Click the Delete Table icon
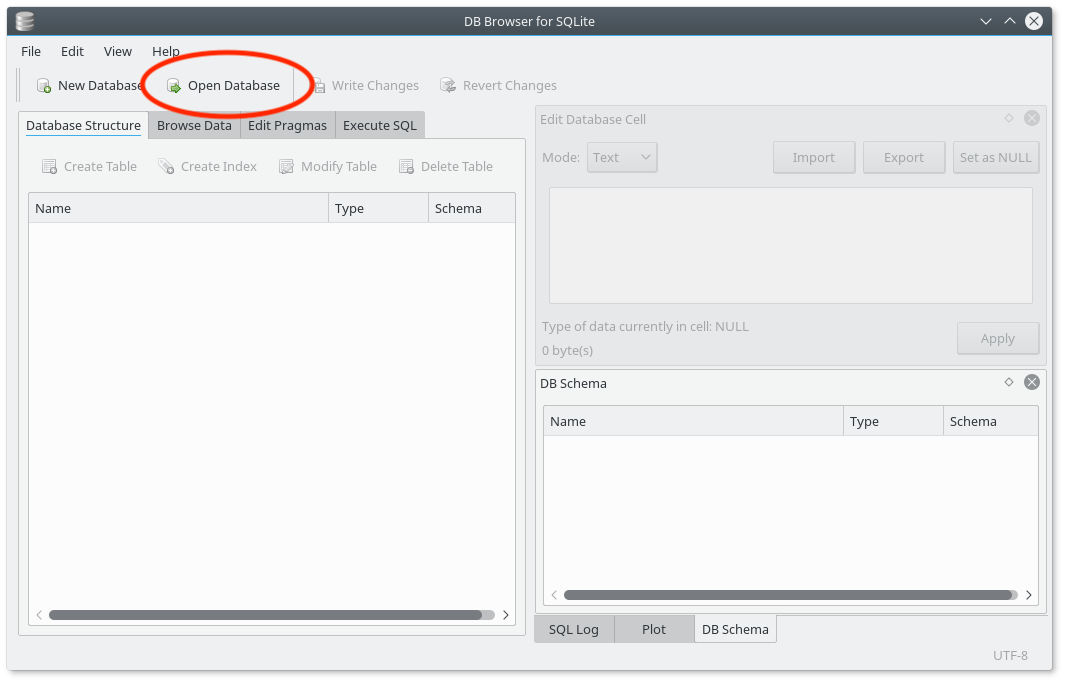1065x683 pixels. (x=445, y=166)
